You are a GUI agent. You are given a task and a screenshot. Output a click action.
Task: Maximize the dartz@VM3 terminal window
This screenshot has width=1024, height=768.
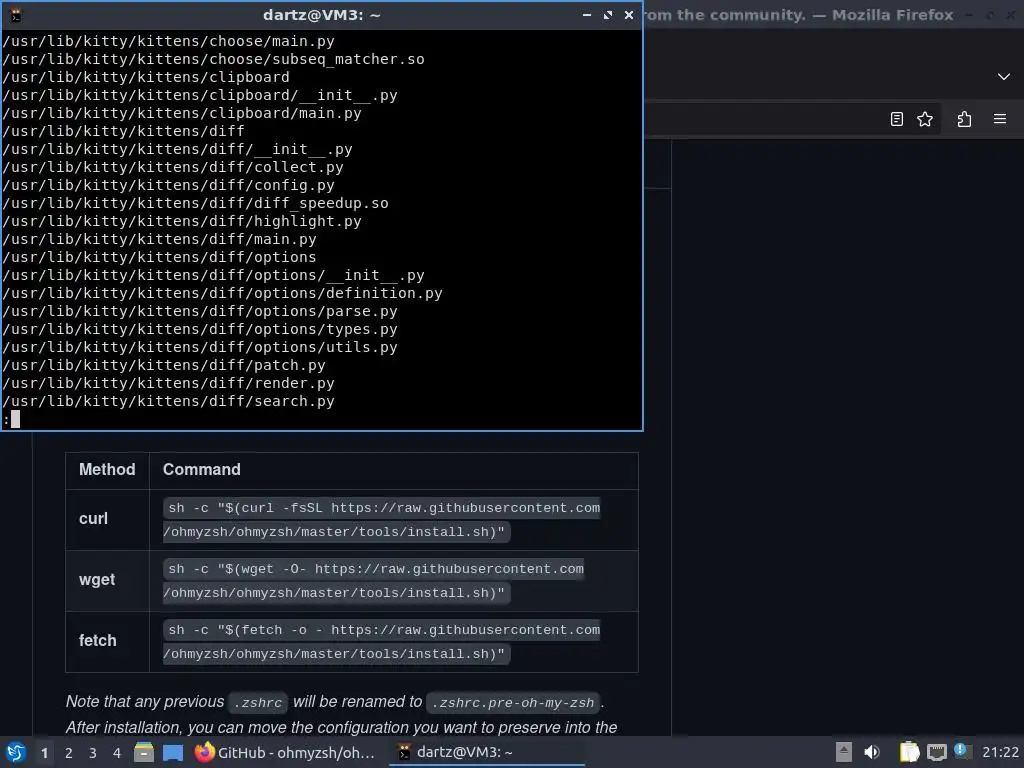608,14
